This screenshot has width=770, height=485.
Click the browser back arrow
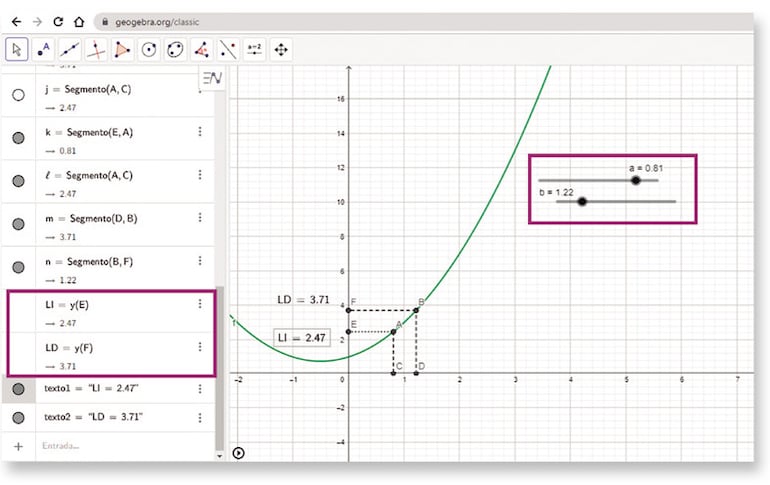coord(16,22)
